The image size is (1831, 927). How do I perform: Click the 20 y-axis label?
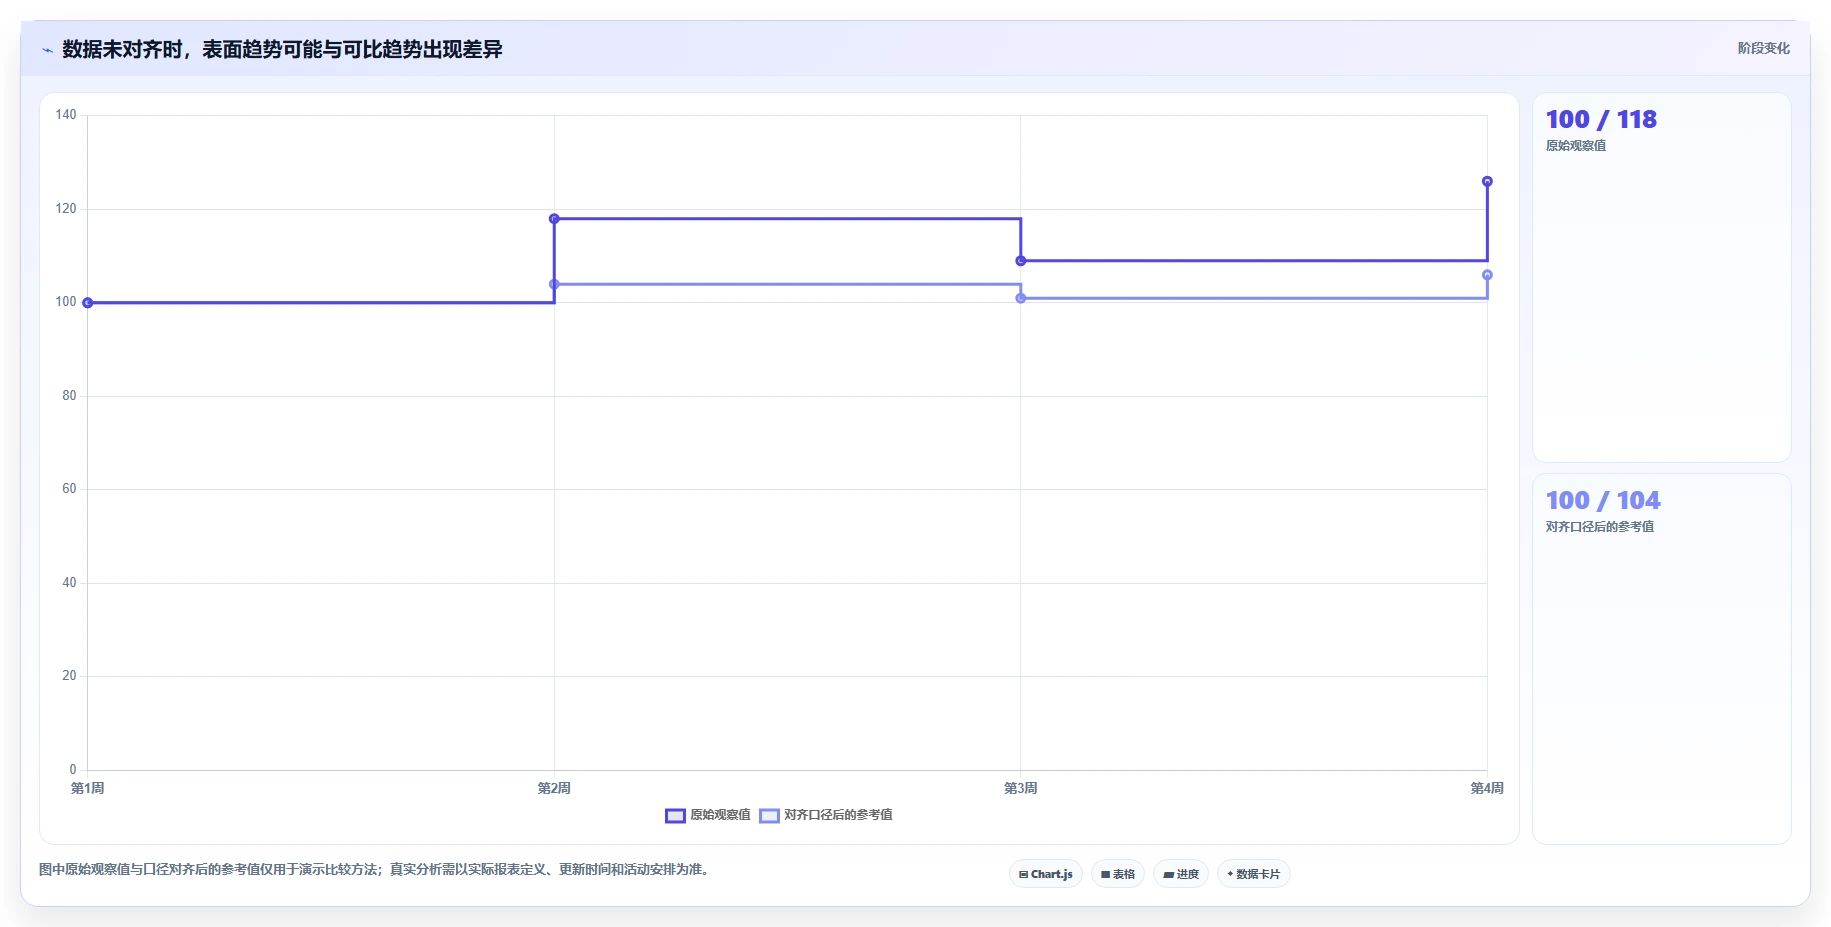pos(69,676)
